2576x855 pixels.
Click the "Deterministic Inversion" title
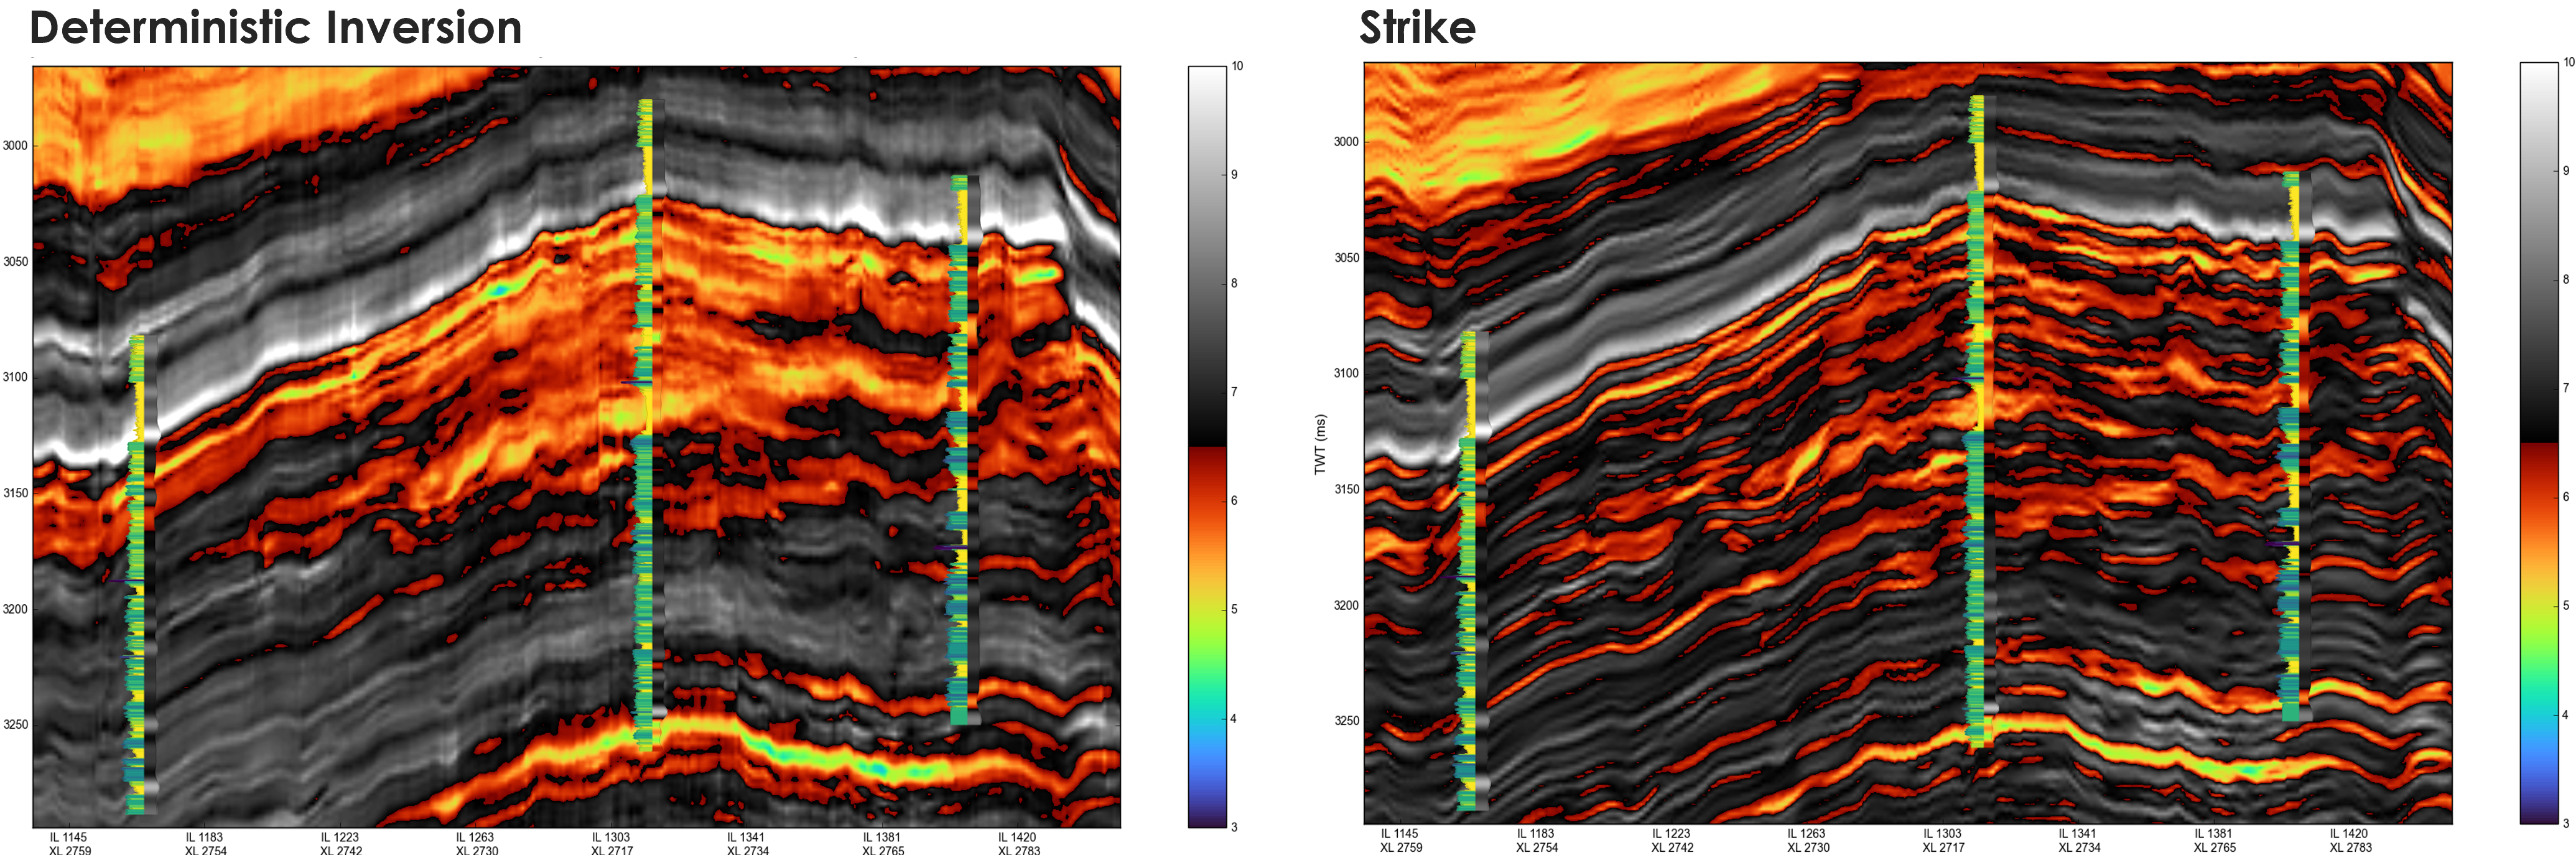coord(276,28)
